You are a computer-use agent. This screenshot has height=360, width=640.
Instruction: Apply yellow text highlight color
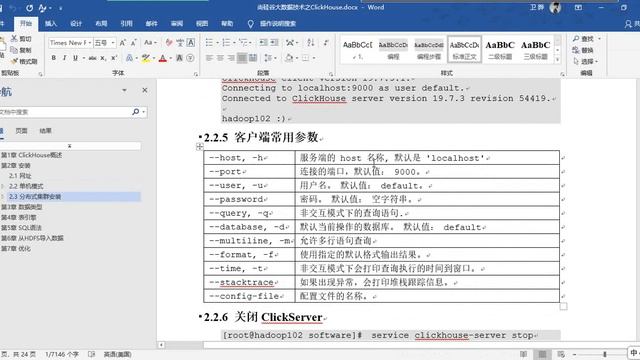tap(146, 58)
